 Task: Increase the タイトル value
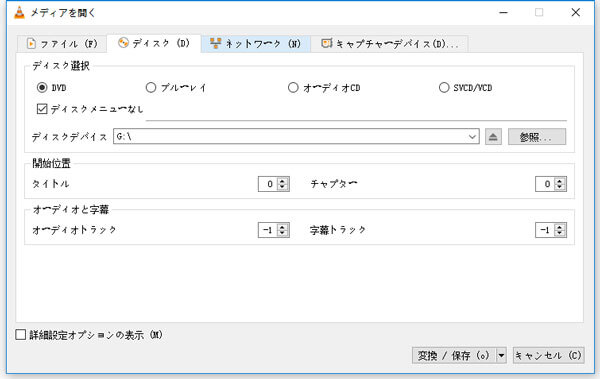click(x=282, y=181)
